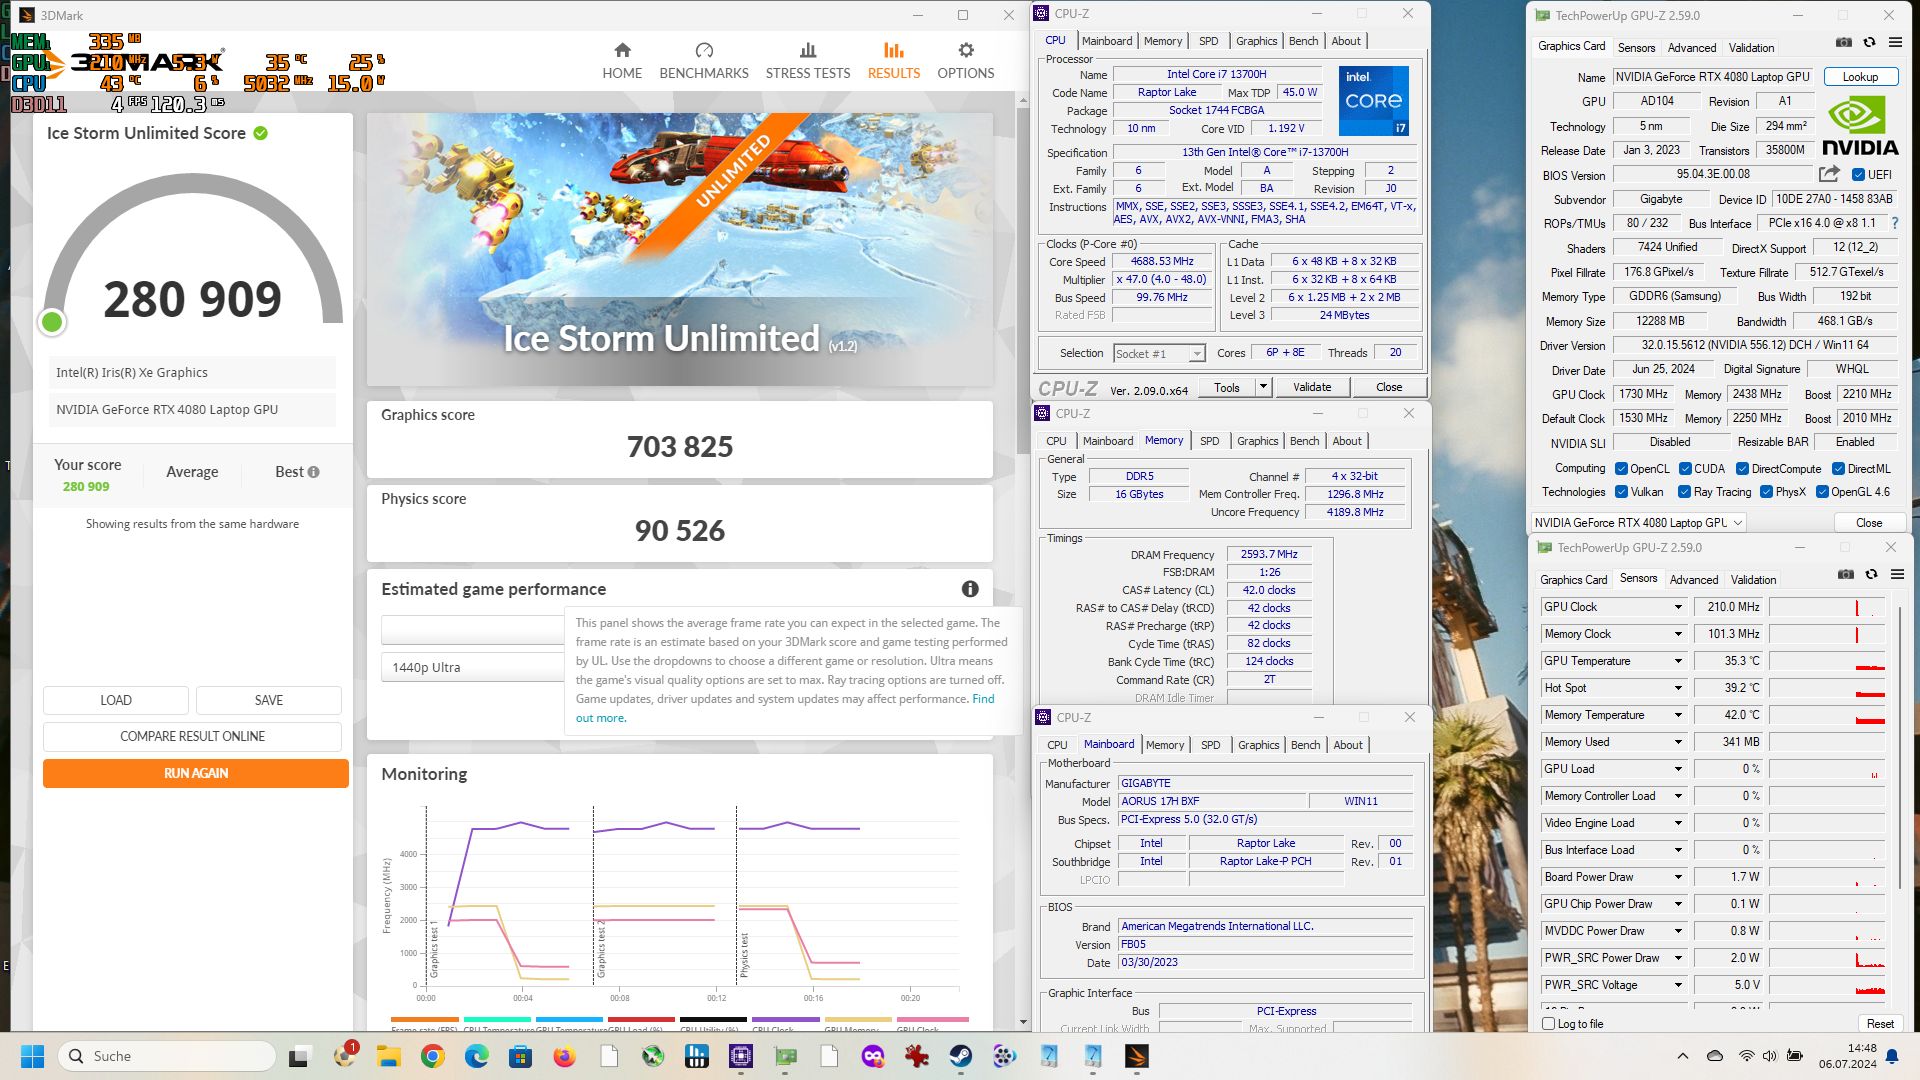Open the Validation tab in GPU-Z Sensors window
This screenshot has width=1920, height=1080.
[x=1753, y=579]
